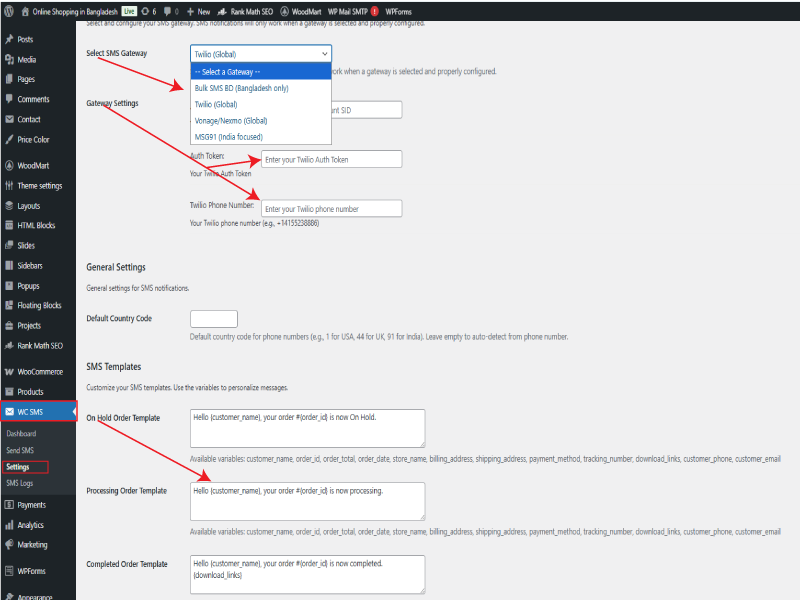Screen dimensions: 800x600
Task: Choose MSG91 (India focused) option
Action: coord(261,137)
